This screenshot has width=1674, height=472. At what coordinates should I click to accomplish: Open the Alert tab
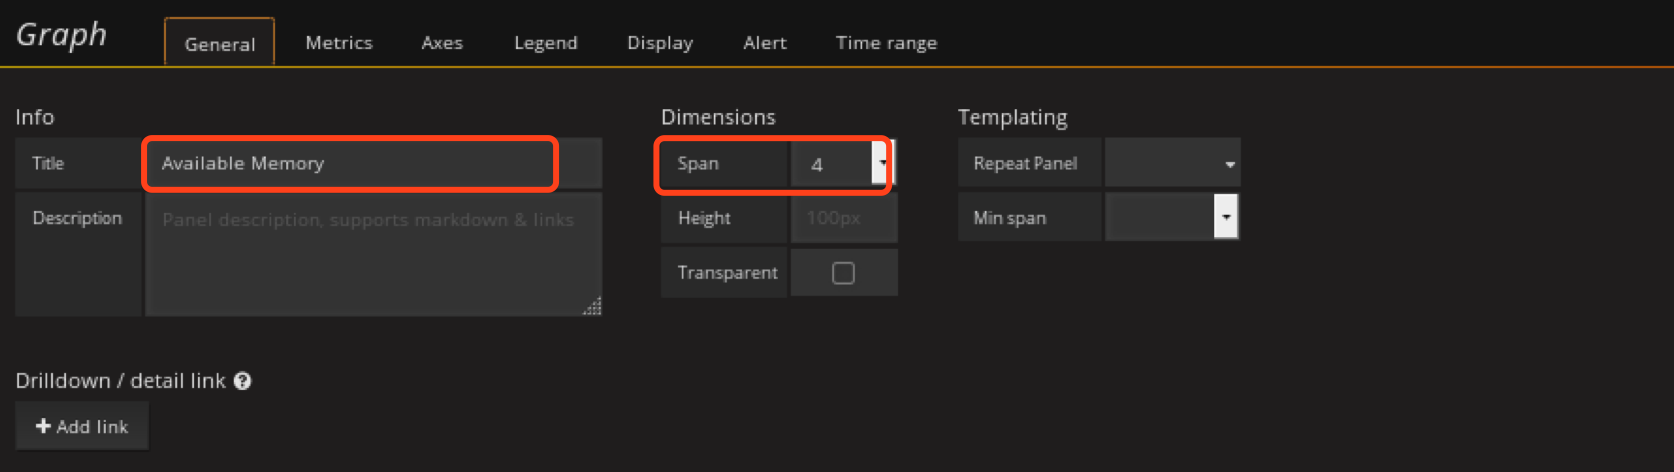coord(765,43)
